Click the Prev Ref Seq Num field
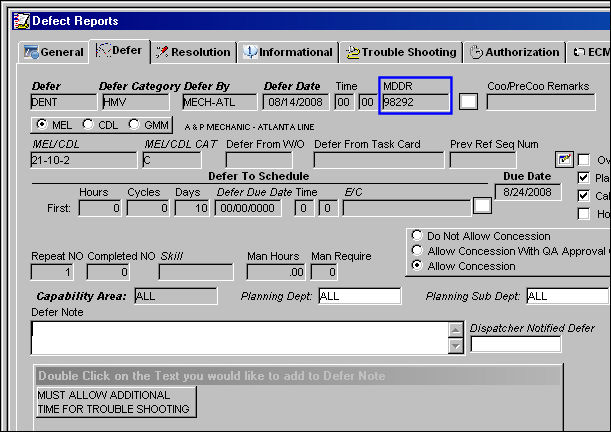The width and height of the screenshot is (611, 432). click(483, 160)
